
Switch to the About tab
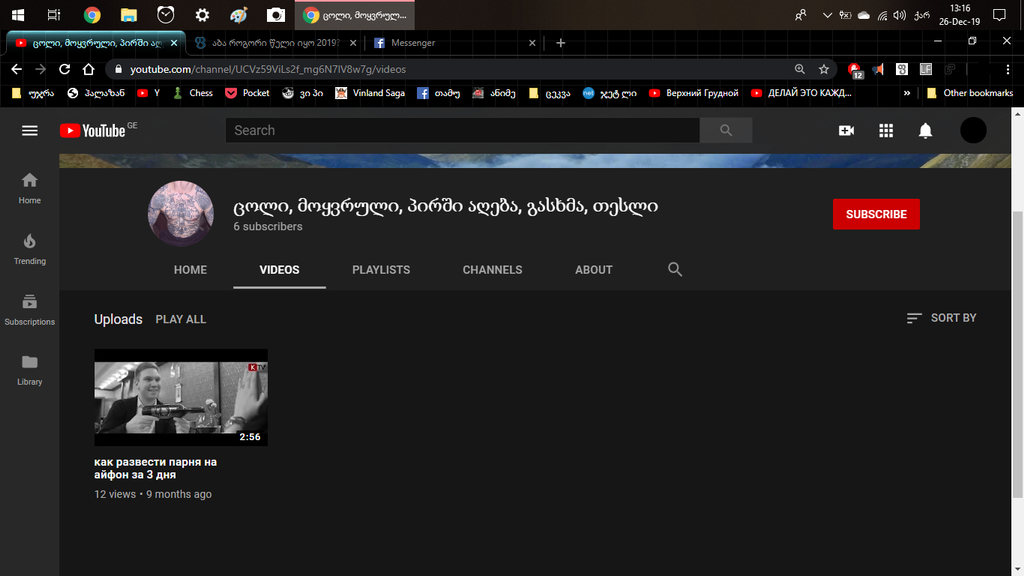593,270
